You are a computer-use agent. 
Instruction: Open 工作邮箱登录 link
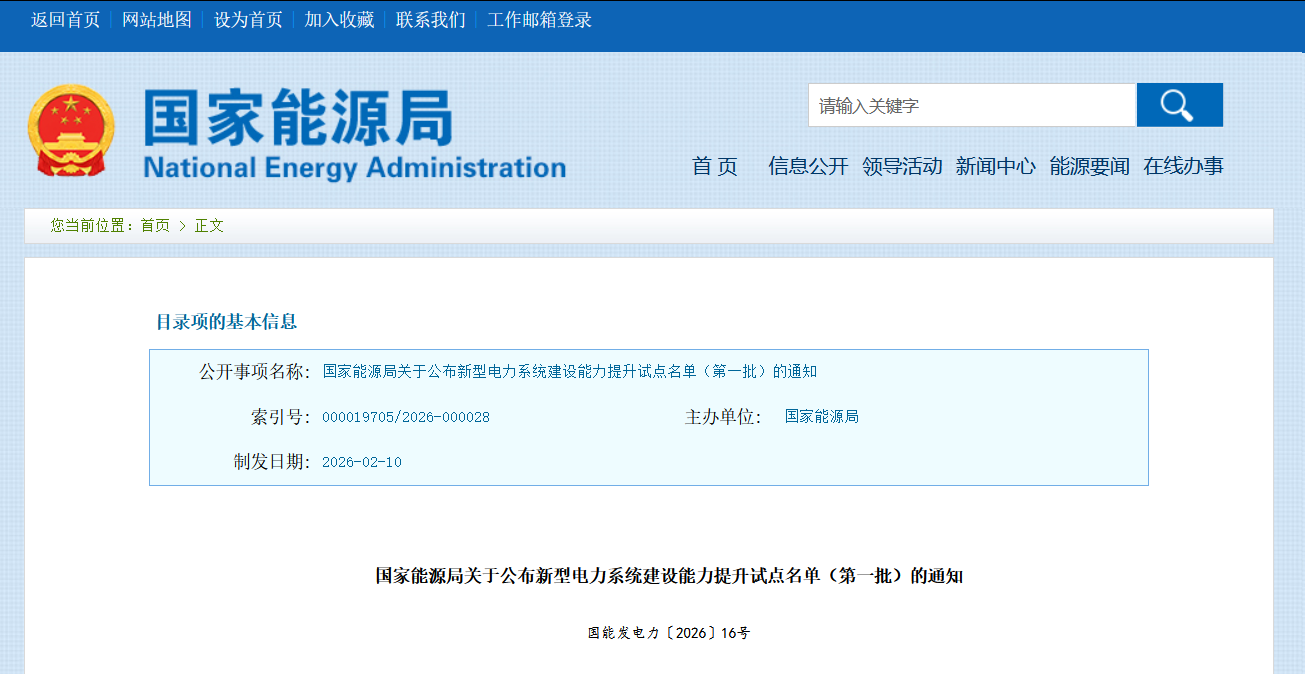click(539, 20)
